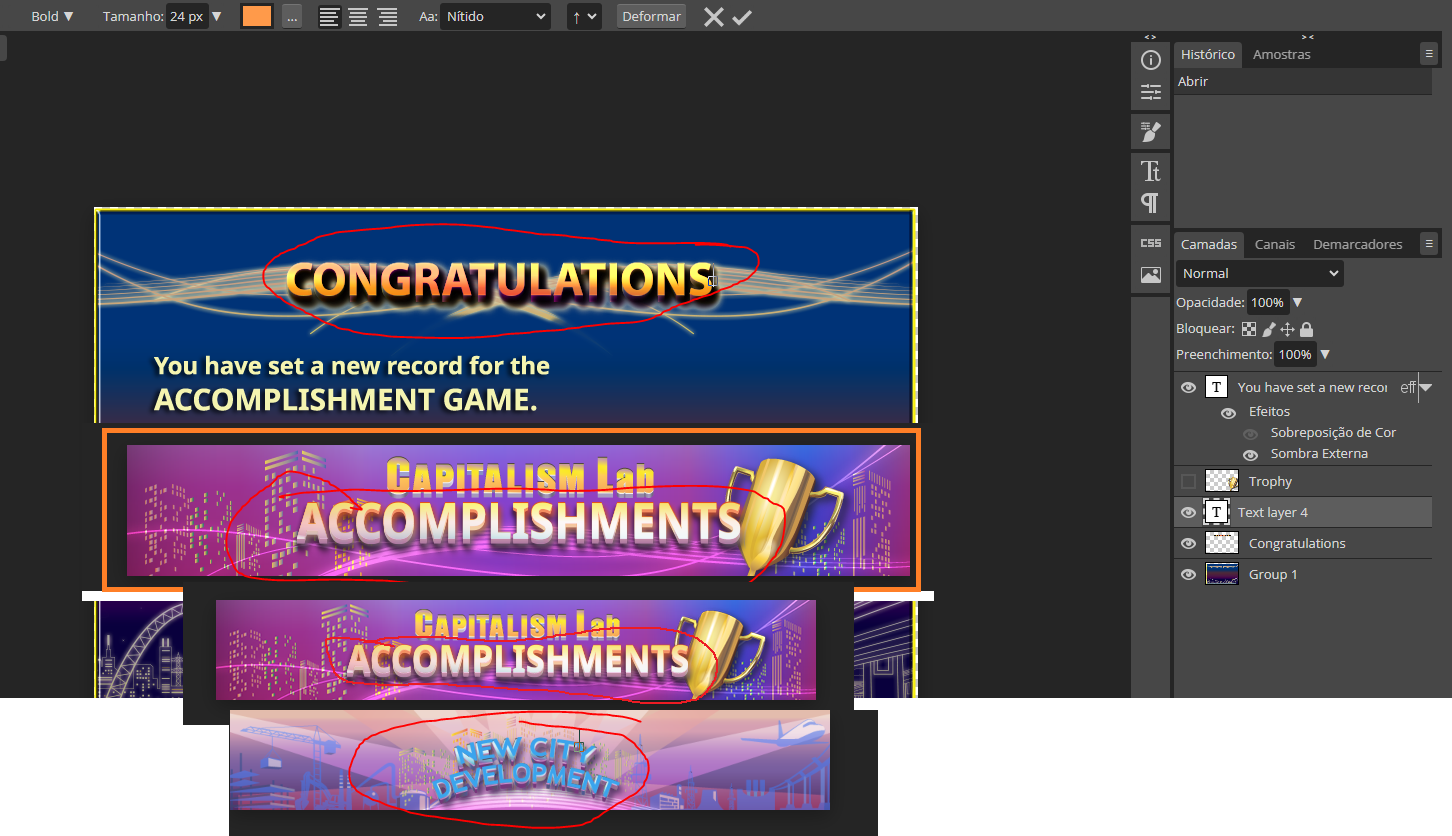This screenshot has height=836, width=1452.
Task: Select the 'Efeitos' row label
Action: point(1269,412)
